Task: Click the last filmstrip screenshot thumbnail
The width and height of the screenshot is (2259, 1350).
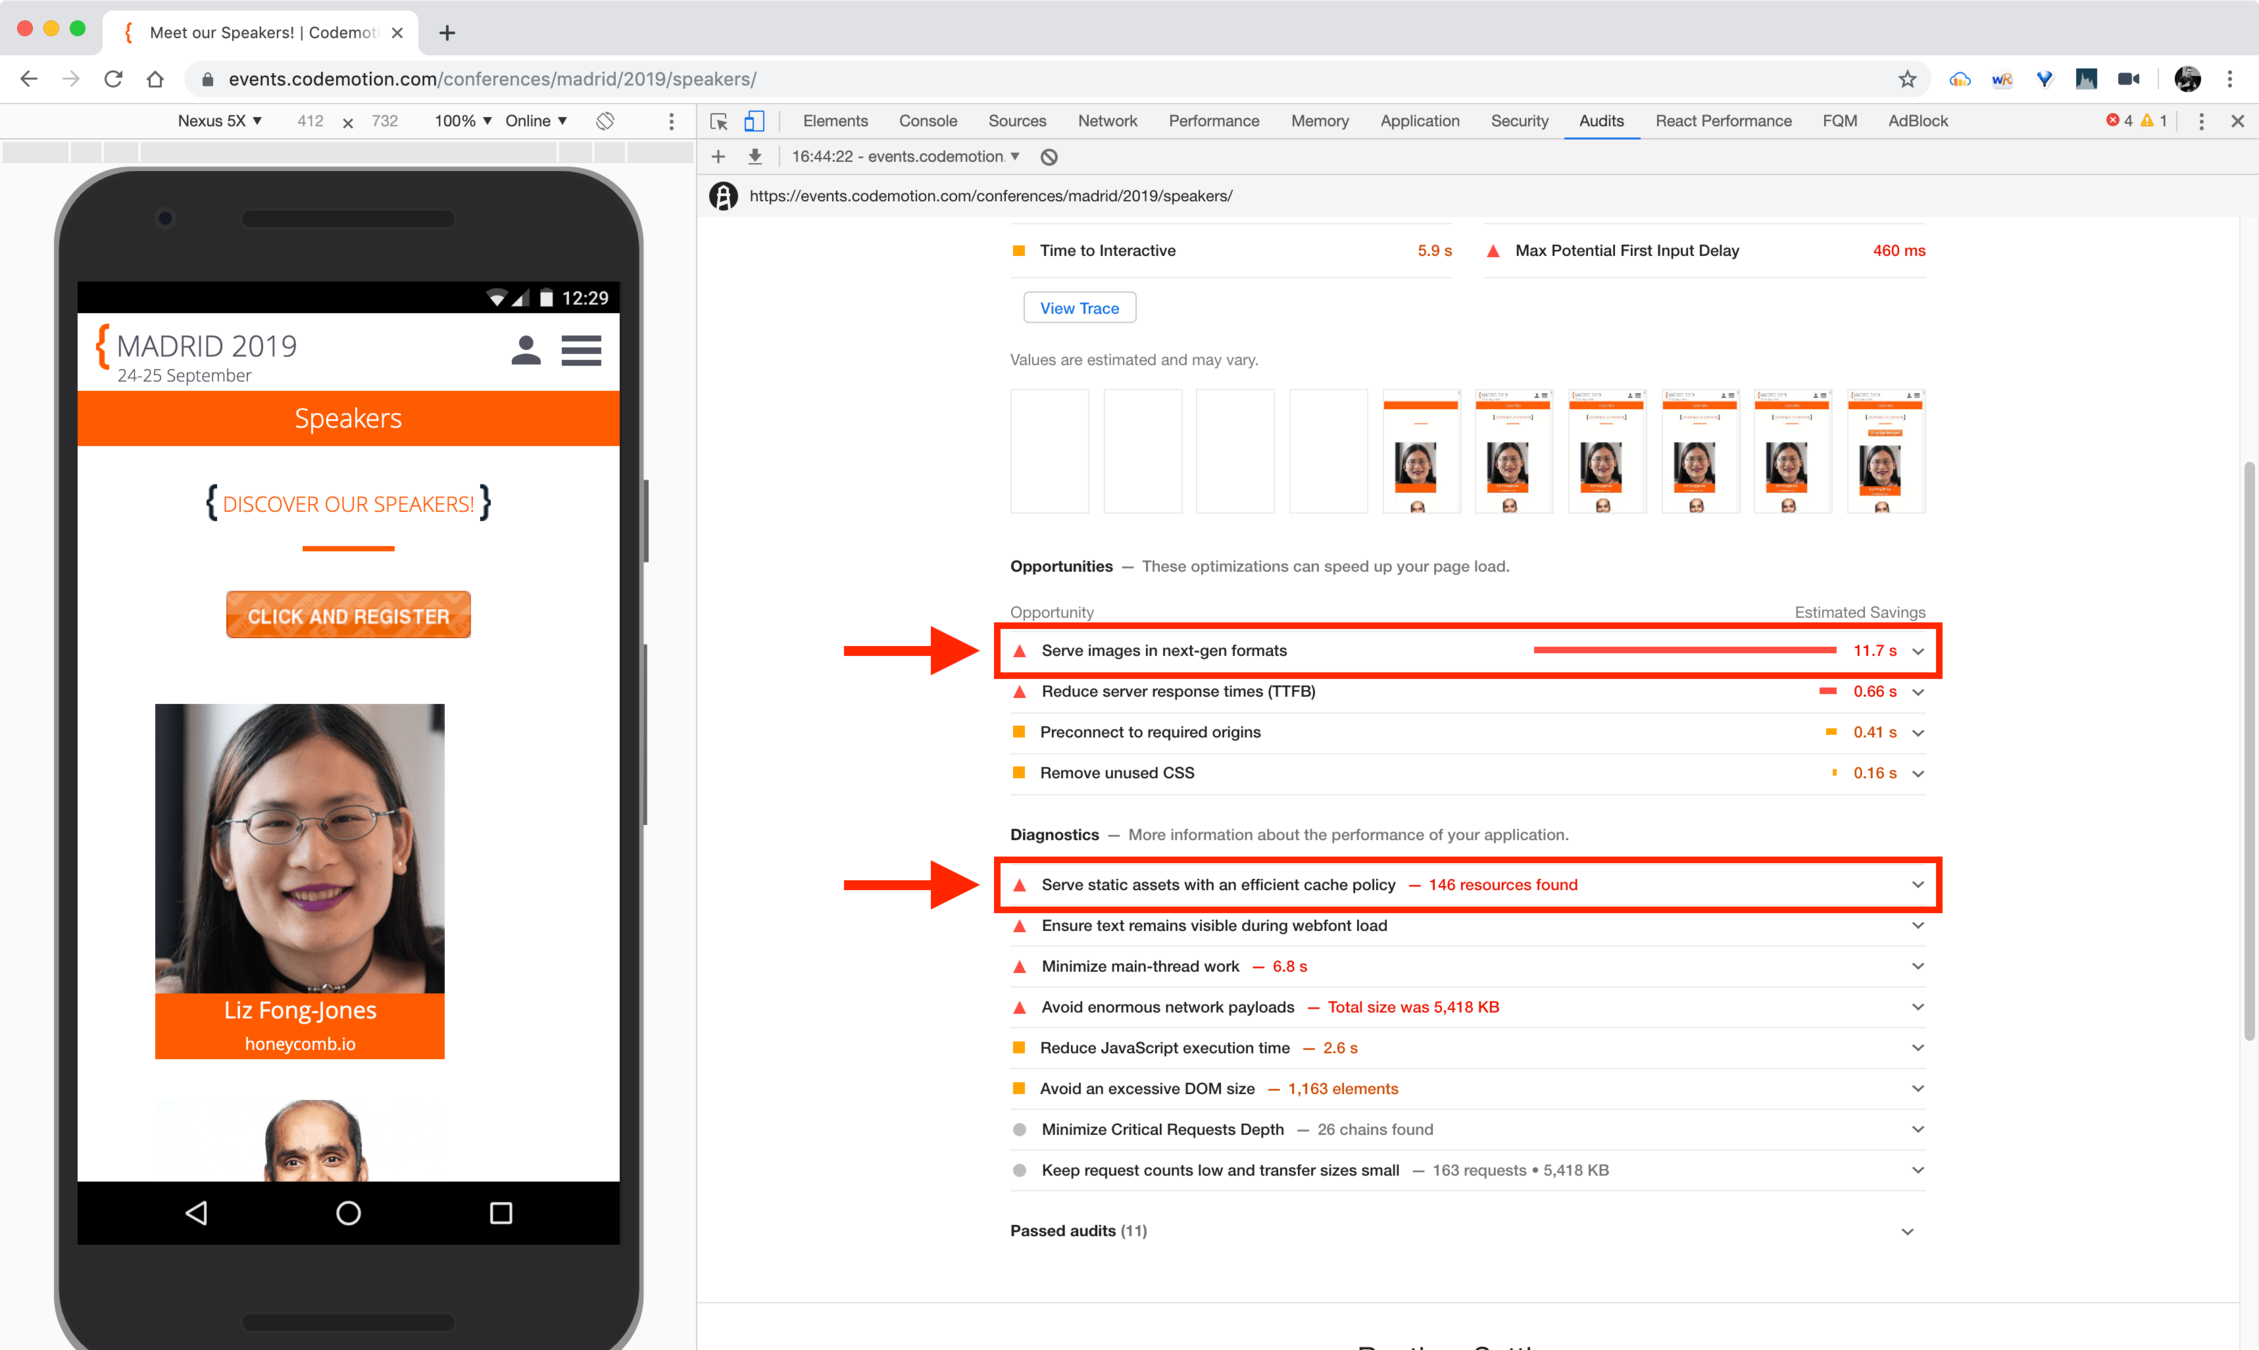Action: (1885, 451)
